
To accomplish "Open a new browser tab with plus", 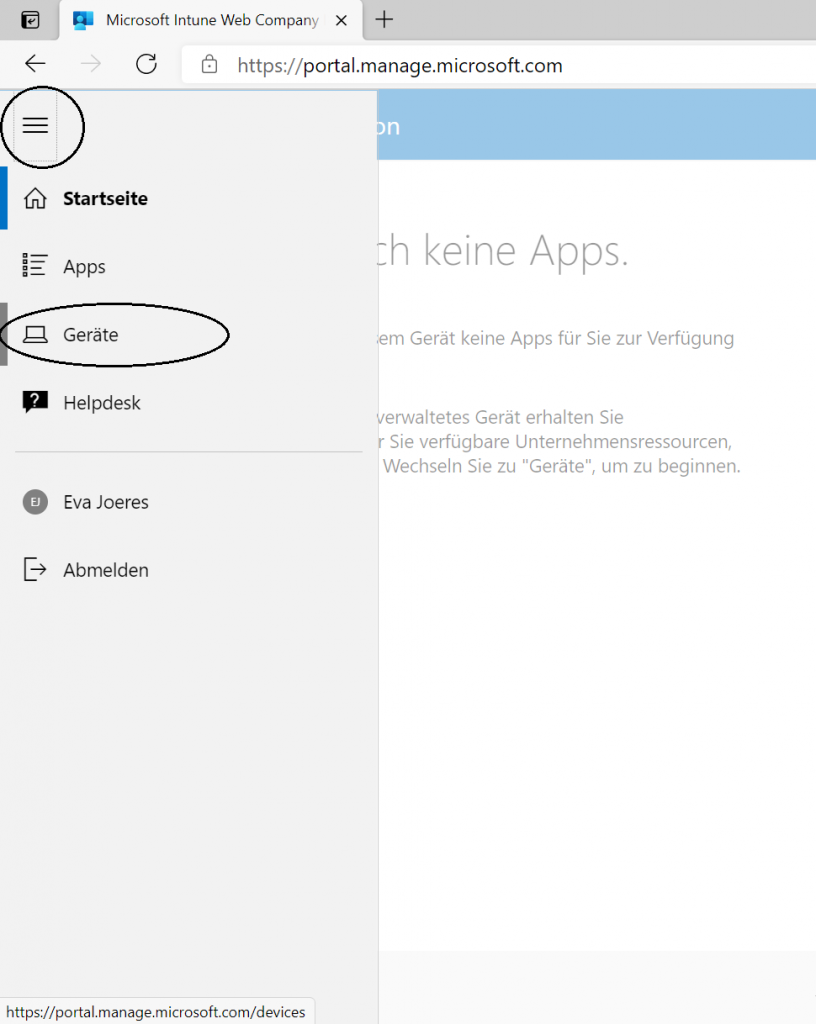I will [x=384, y=20].
